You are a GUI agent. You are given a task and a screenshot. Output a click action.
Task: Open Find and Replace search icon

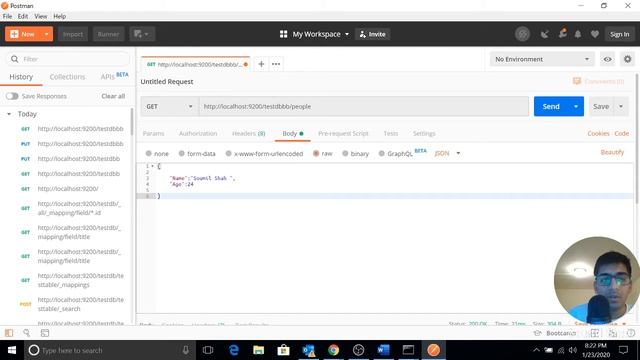[27, 333]
